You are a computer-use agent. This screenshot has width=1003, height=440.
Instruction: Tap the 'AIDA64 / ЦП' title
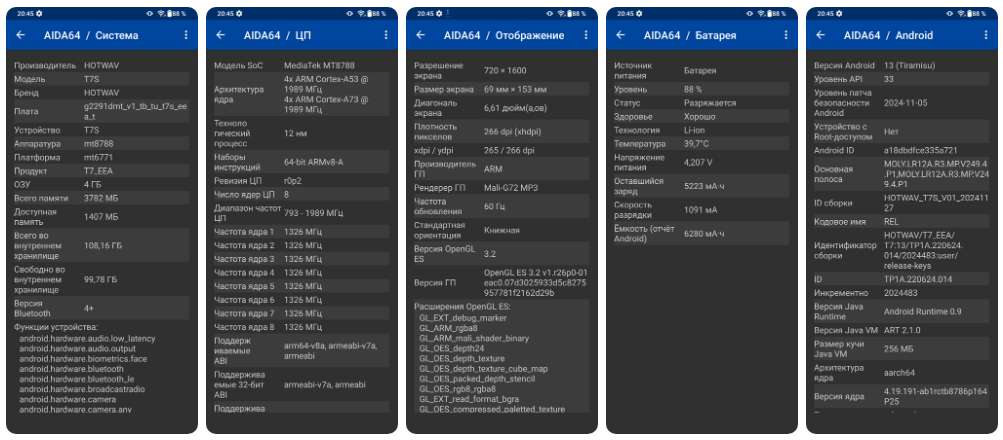coord(277,36)
